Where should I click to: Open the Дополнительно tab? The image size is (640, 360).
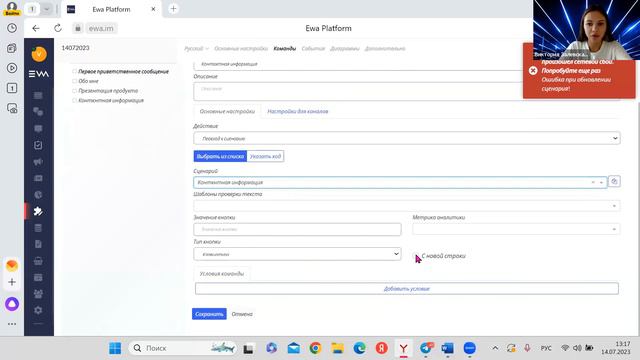coord(385,49)
